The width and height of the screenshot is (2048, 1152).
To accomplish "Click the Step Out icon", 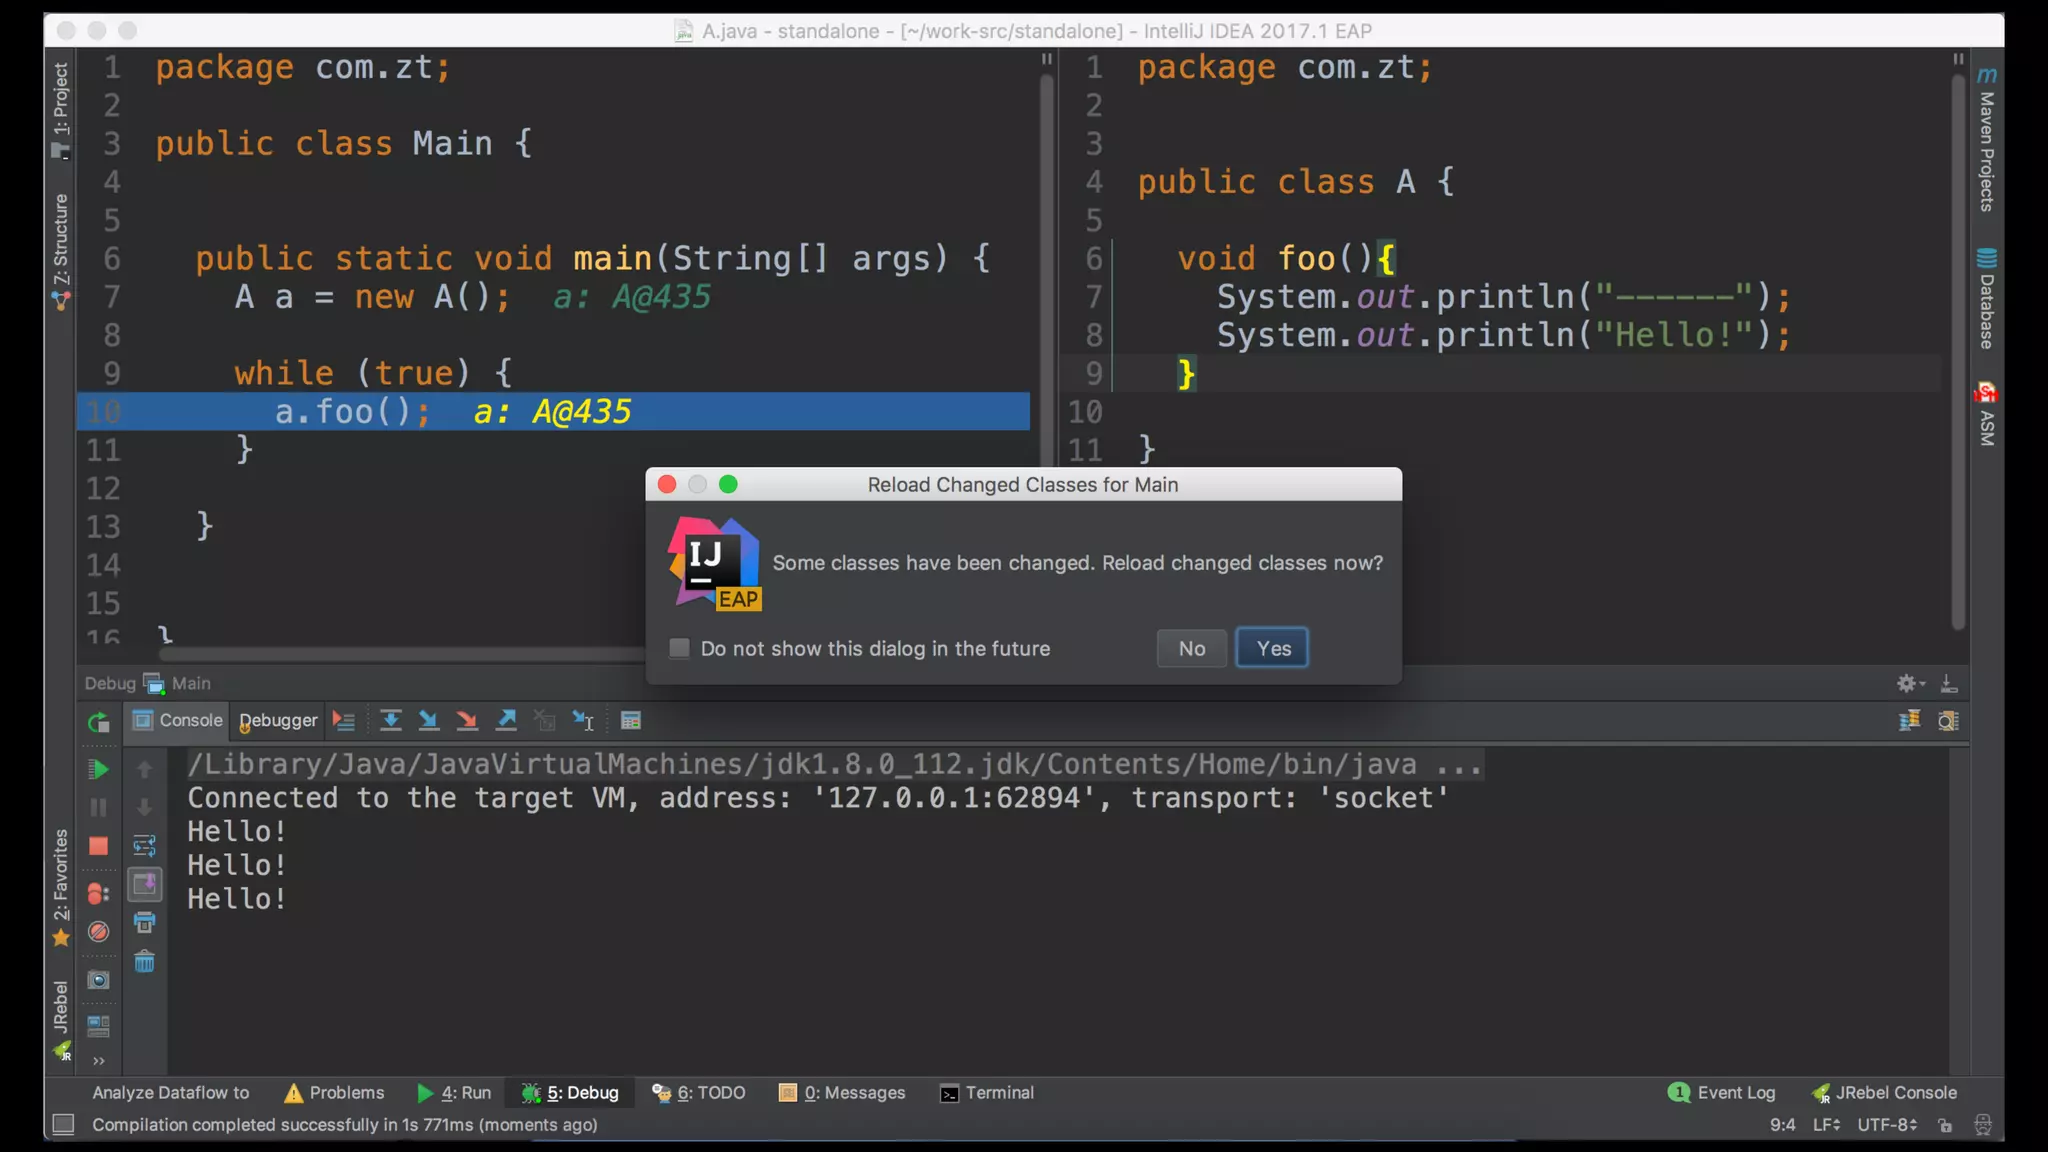I will click(x=507, y=720).
